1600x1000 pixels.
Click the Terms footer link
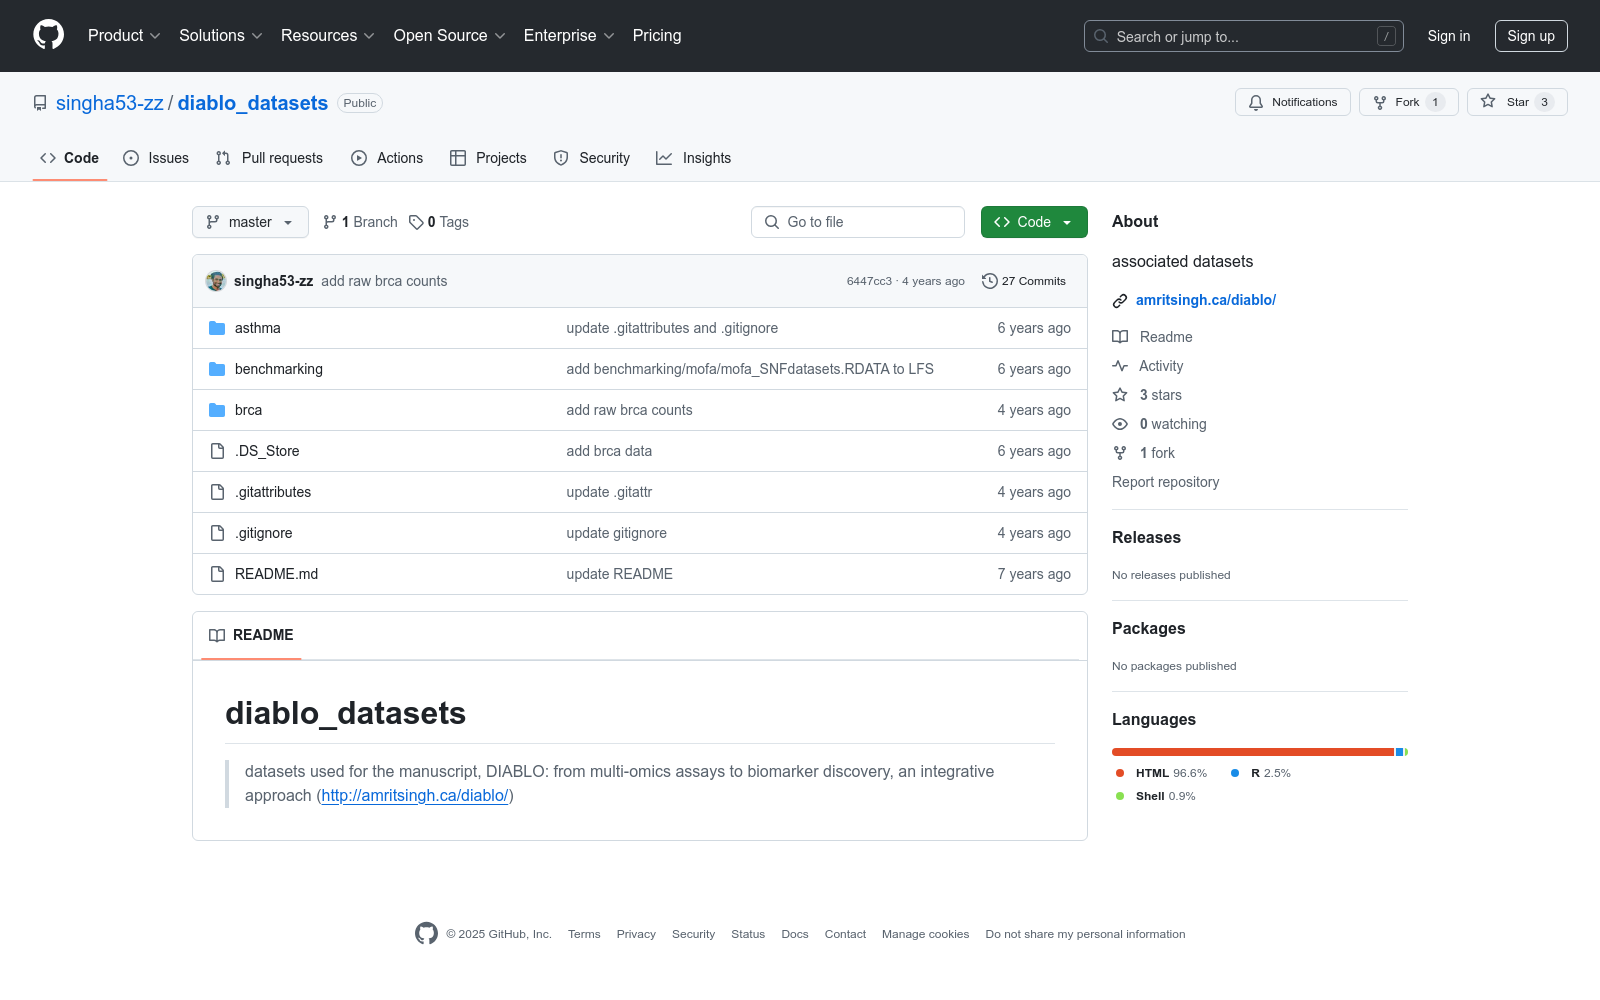584,934
